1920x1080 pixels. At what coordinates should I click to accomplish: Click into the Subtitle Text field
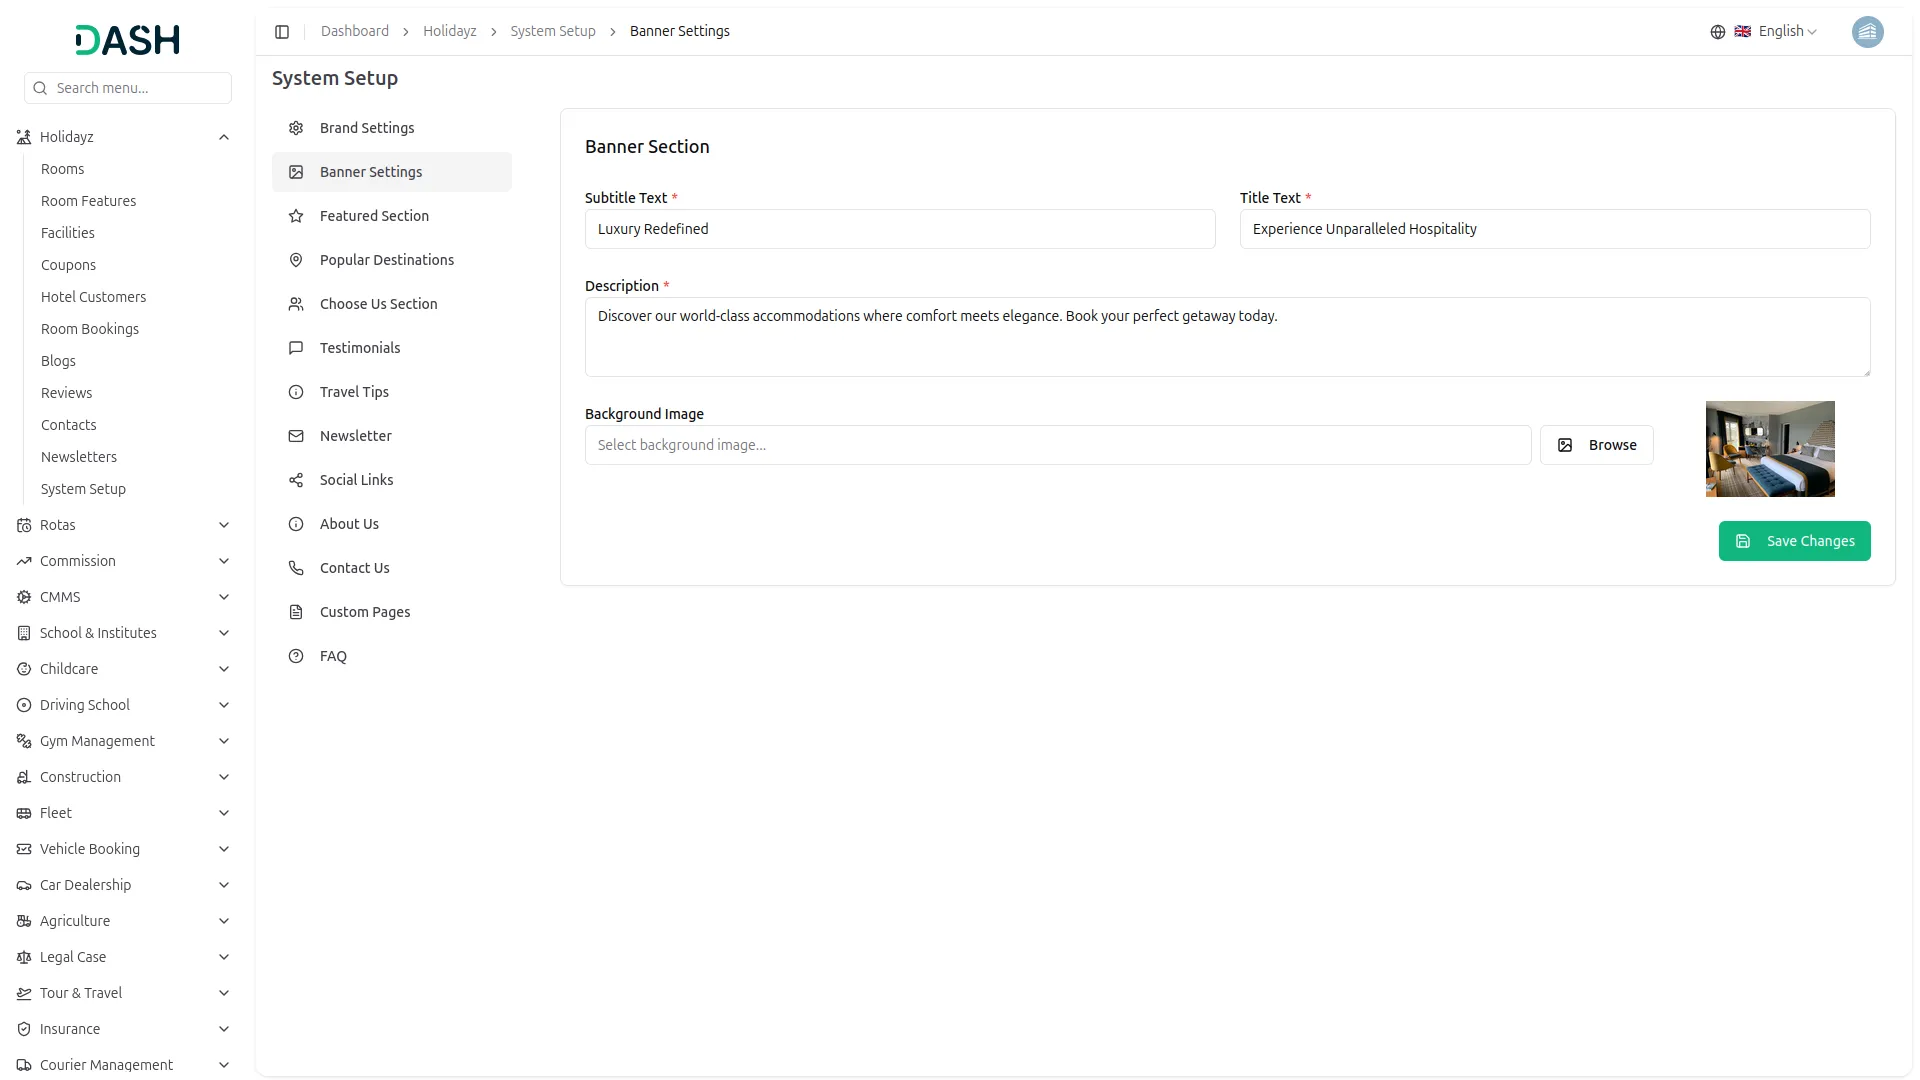tap(899, 229)
